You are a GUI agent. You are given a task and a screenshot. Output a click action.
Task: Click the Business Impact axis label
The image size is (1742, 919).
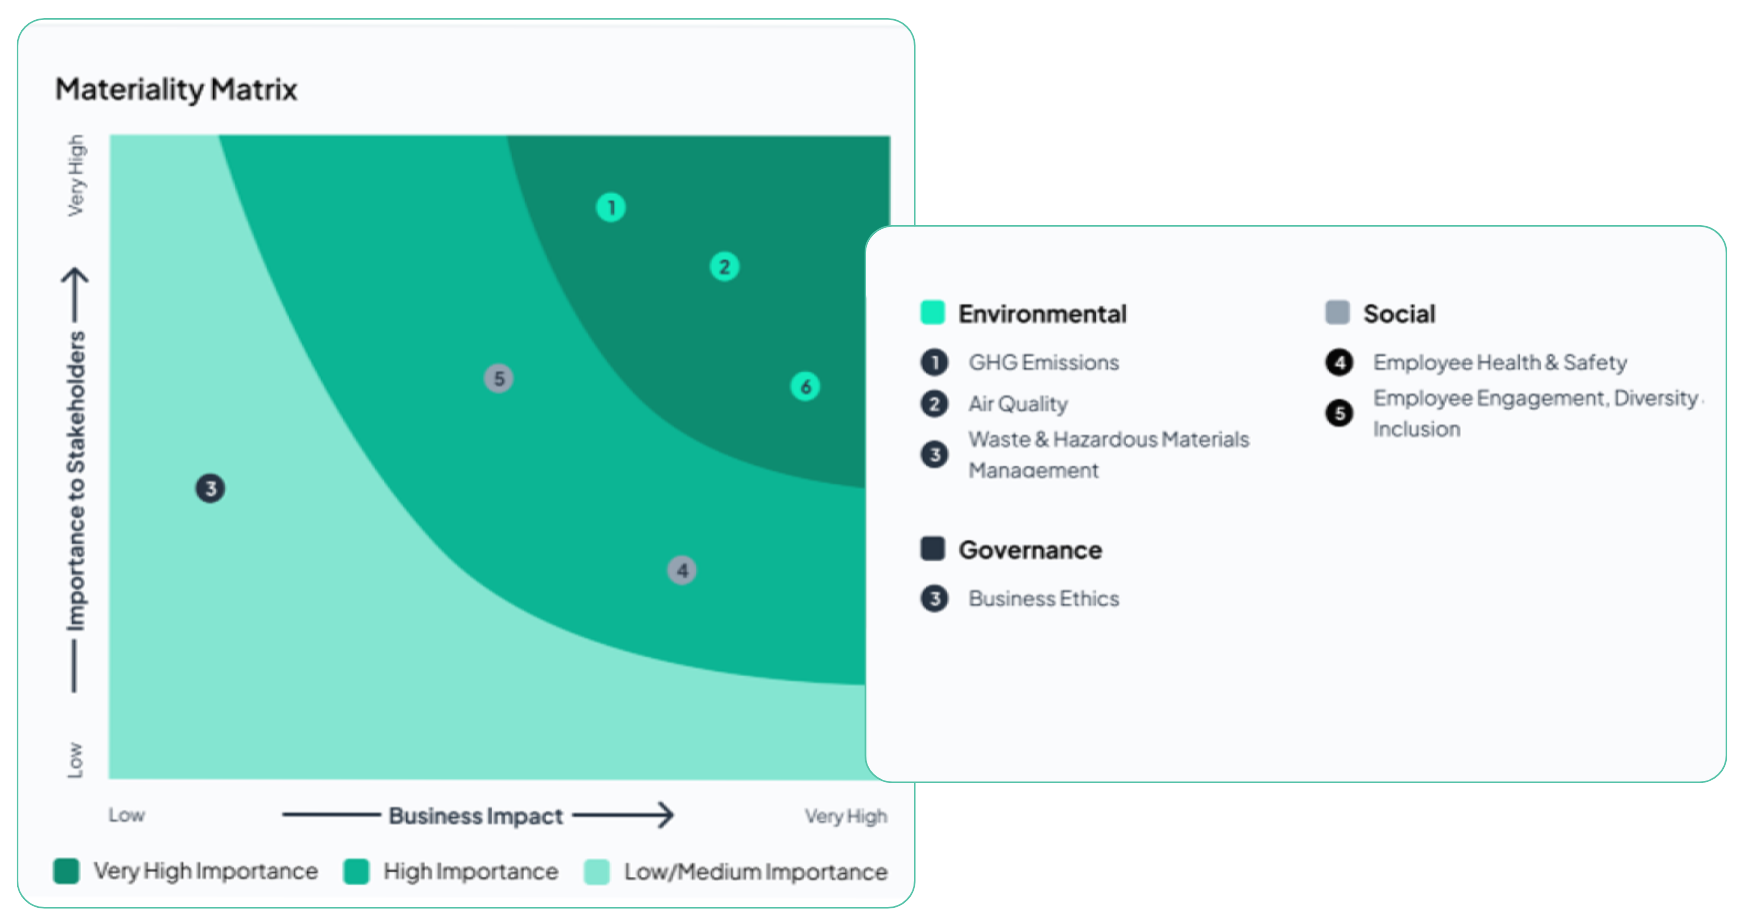point(477,815)
